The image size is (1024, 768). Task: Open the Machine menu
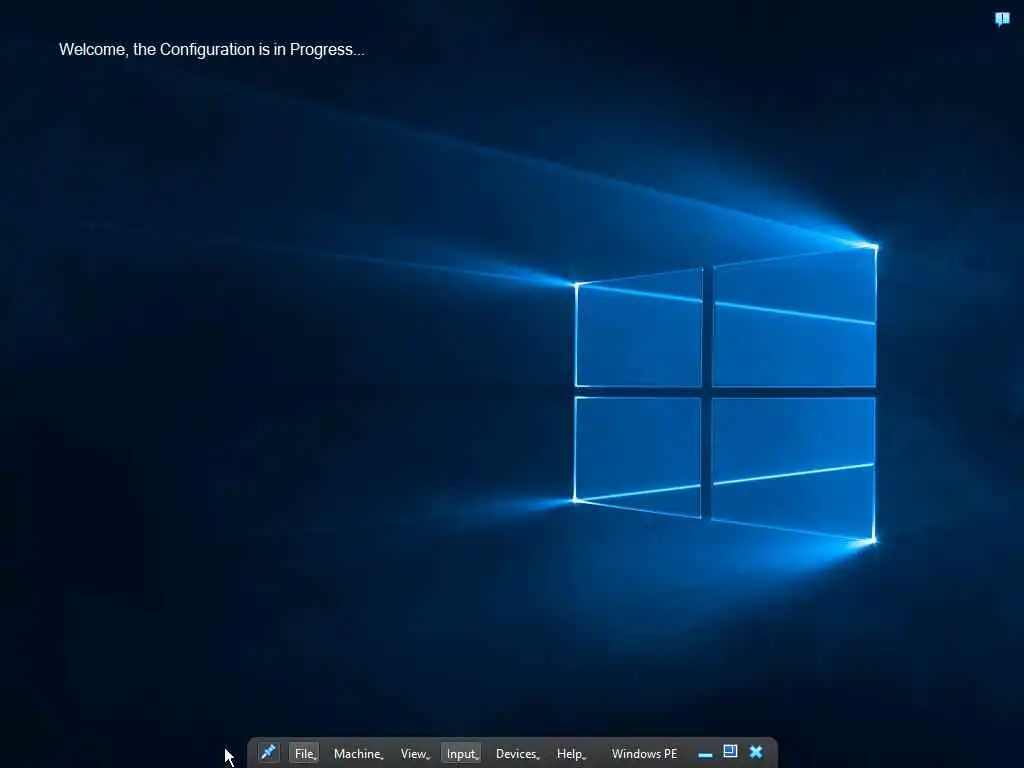(x=358, y=753)
